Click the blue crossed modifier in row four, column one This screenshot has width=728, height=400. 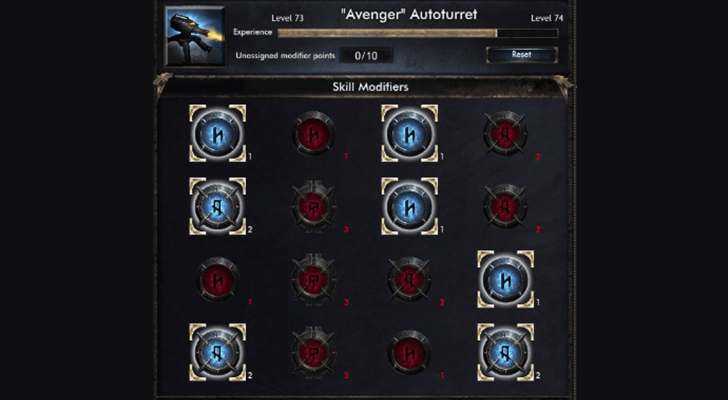(217, 352)
